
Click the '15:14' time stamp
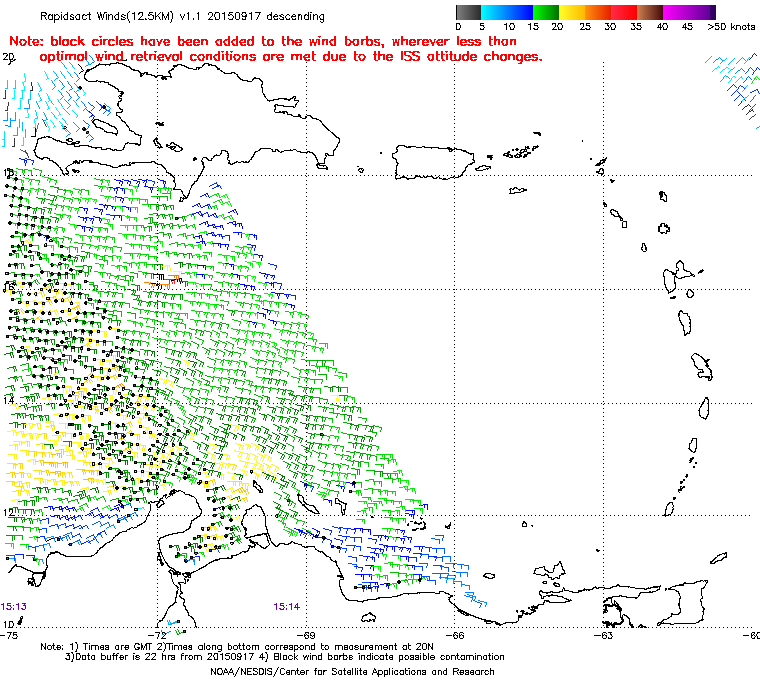pyautogui.click(x=286, y=607)
